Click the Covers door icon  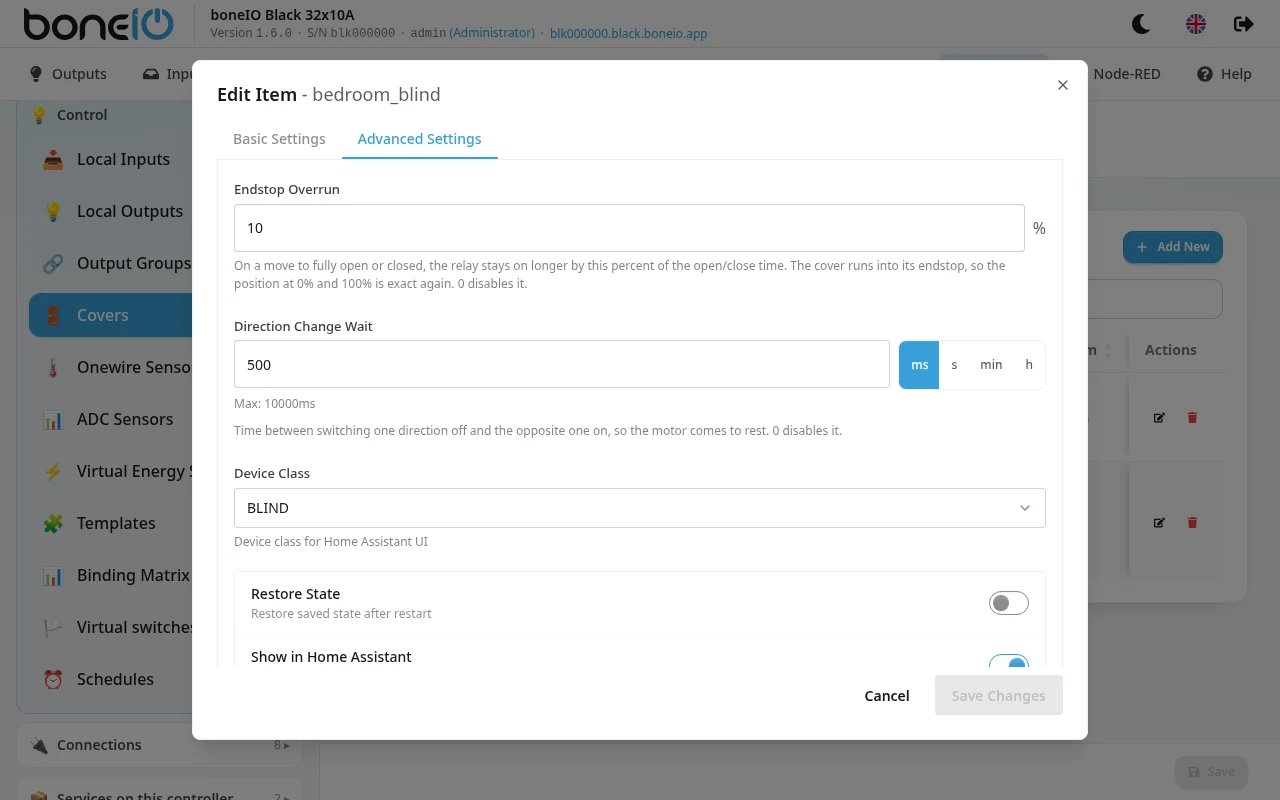pos(53,315)
